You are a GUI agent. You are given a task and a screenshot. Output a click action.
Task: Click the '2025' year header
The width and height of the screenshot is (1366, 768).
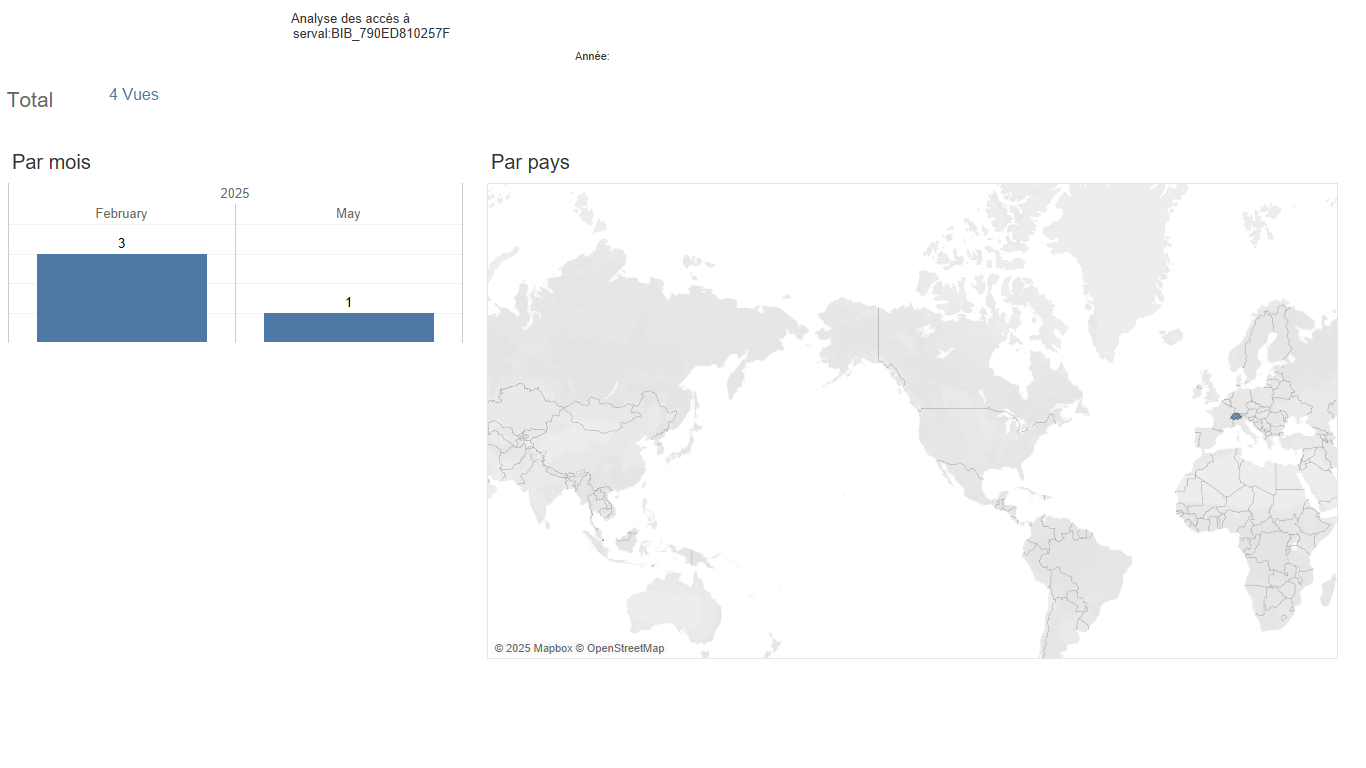click(235, 193)
